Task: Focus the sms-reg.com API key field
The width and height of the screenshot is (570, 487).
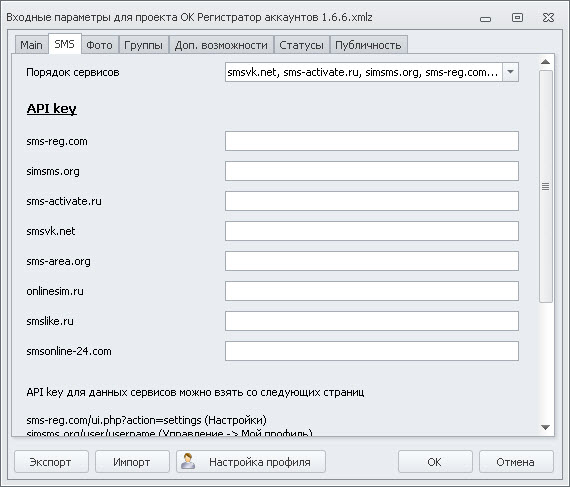Action: click(372, 141)
